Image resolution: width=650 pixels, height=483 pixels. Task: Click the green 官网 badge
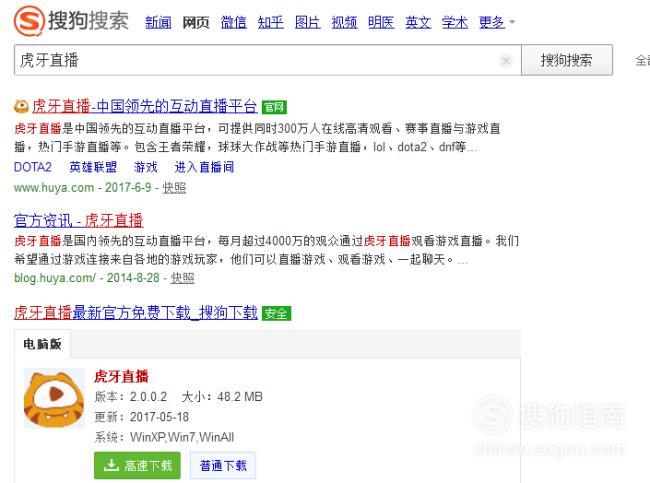[x=274, y=107]
